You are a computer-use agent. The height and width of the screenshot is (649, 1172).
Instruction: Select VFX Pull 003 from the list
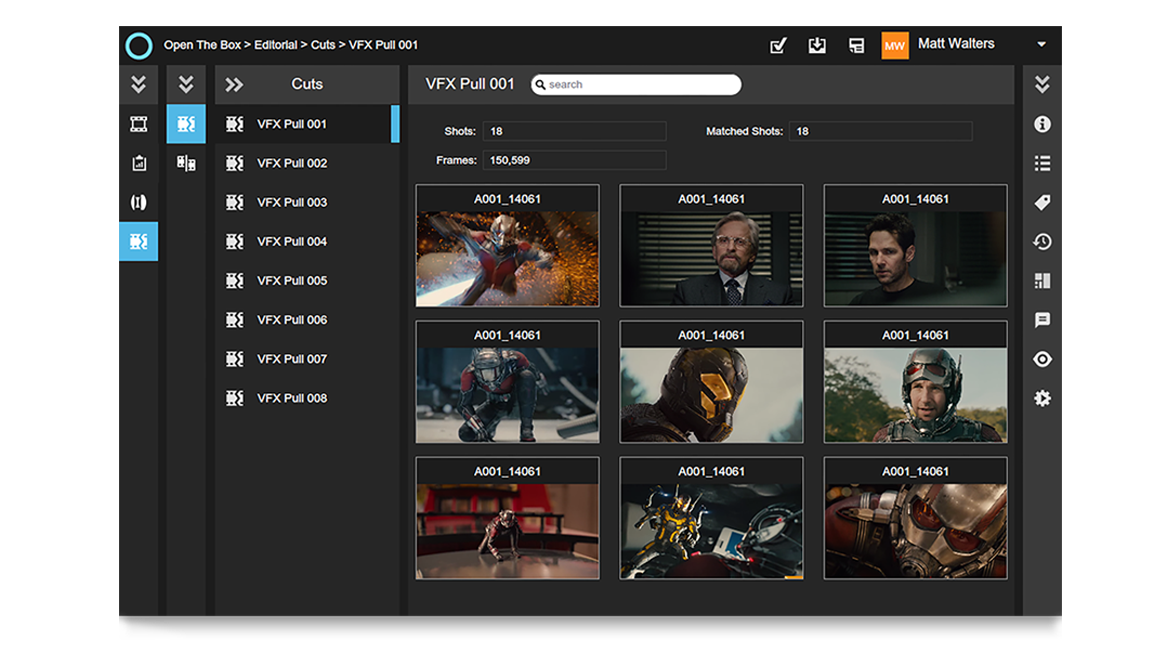(x=307, y=202)
